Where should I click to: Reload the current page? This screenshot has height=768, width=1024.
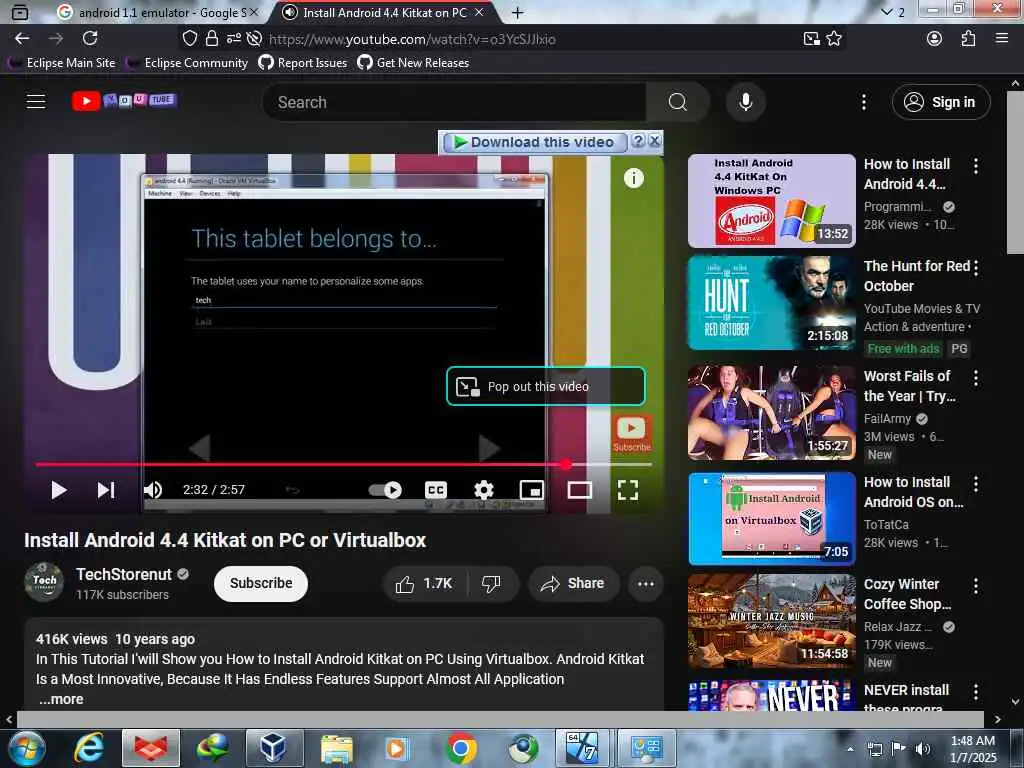pyautogui.click(x=90, y=39)
